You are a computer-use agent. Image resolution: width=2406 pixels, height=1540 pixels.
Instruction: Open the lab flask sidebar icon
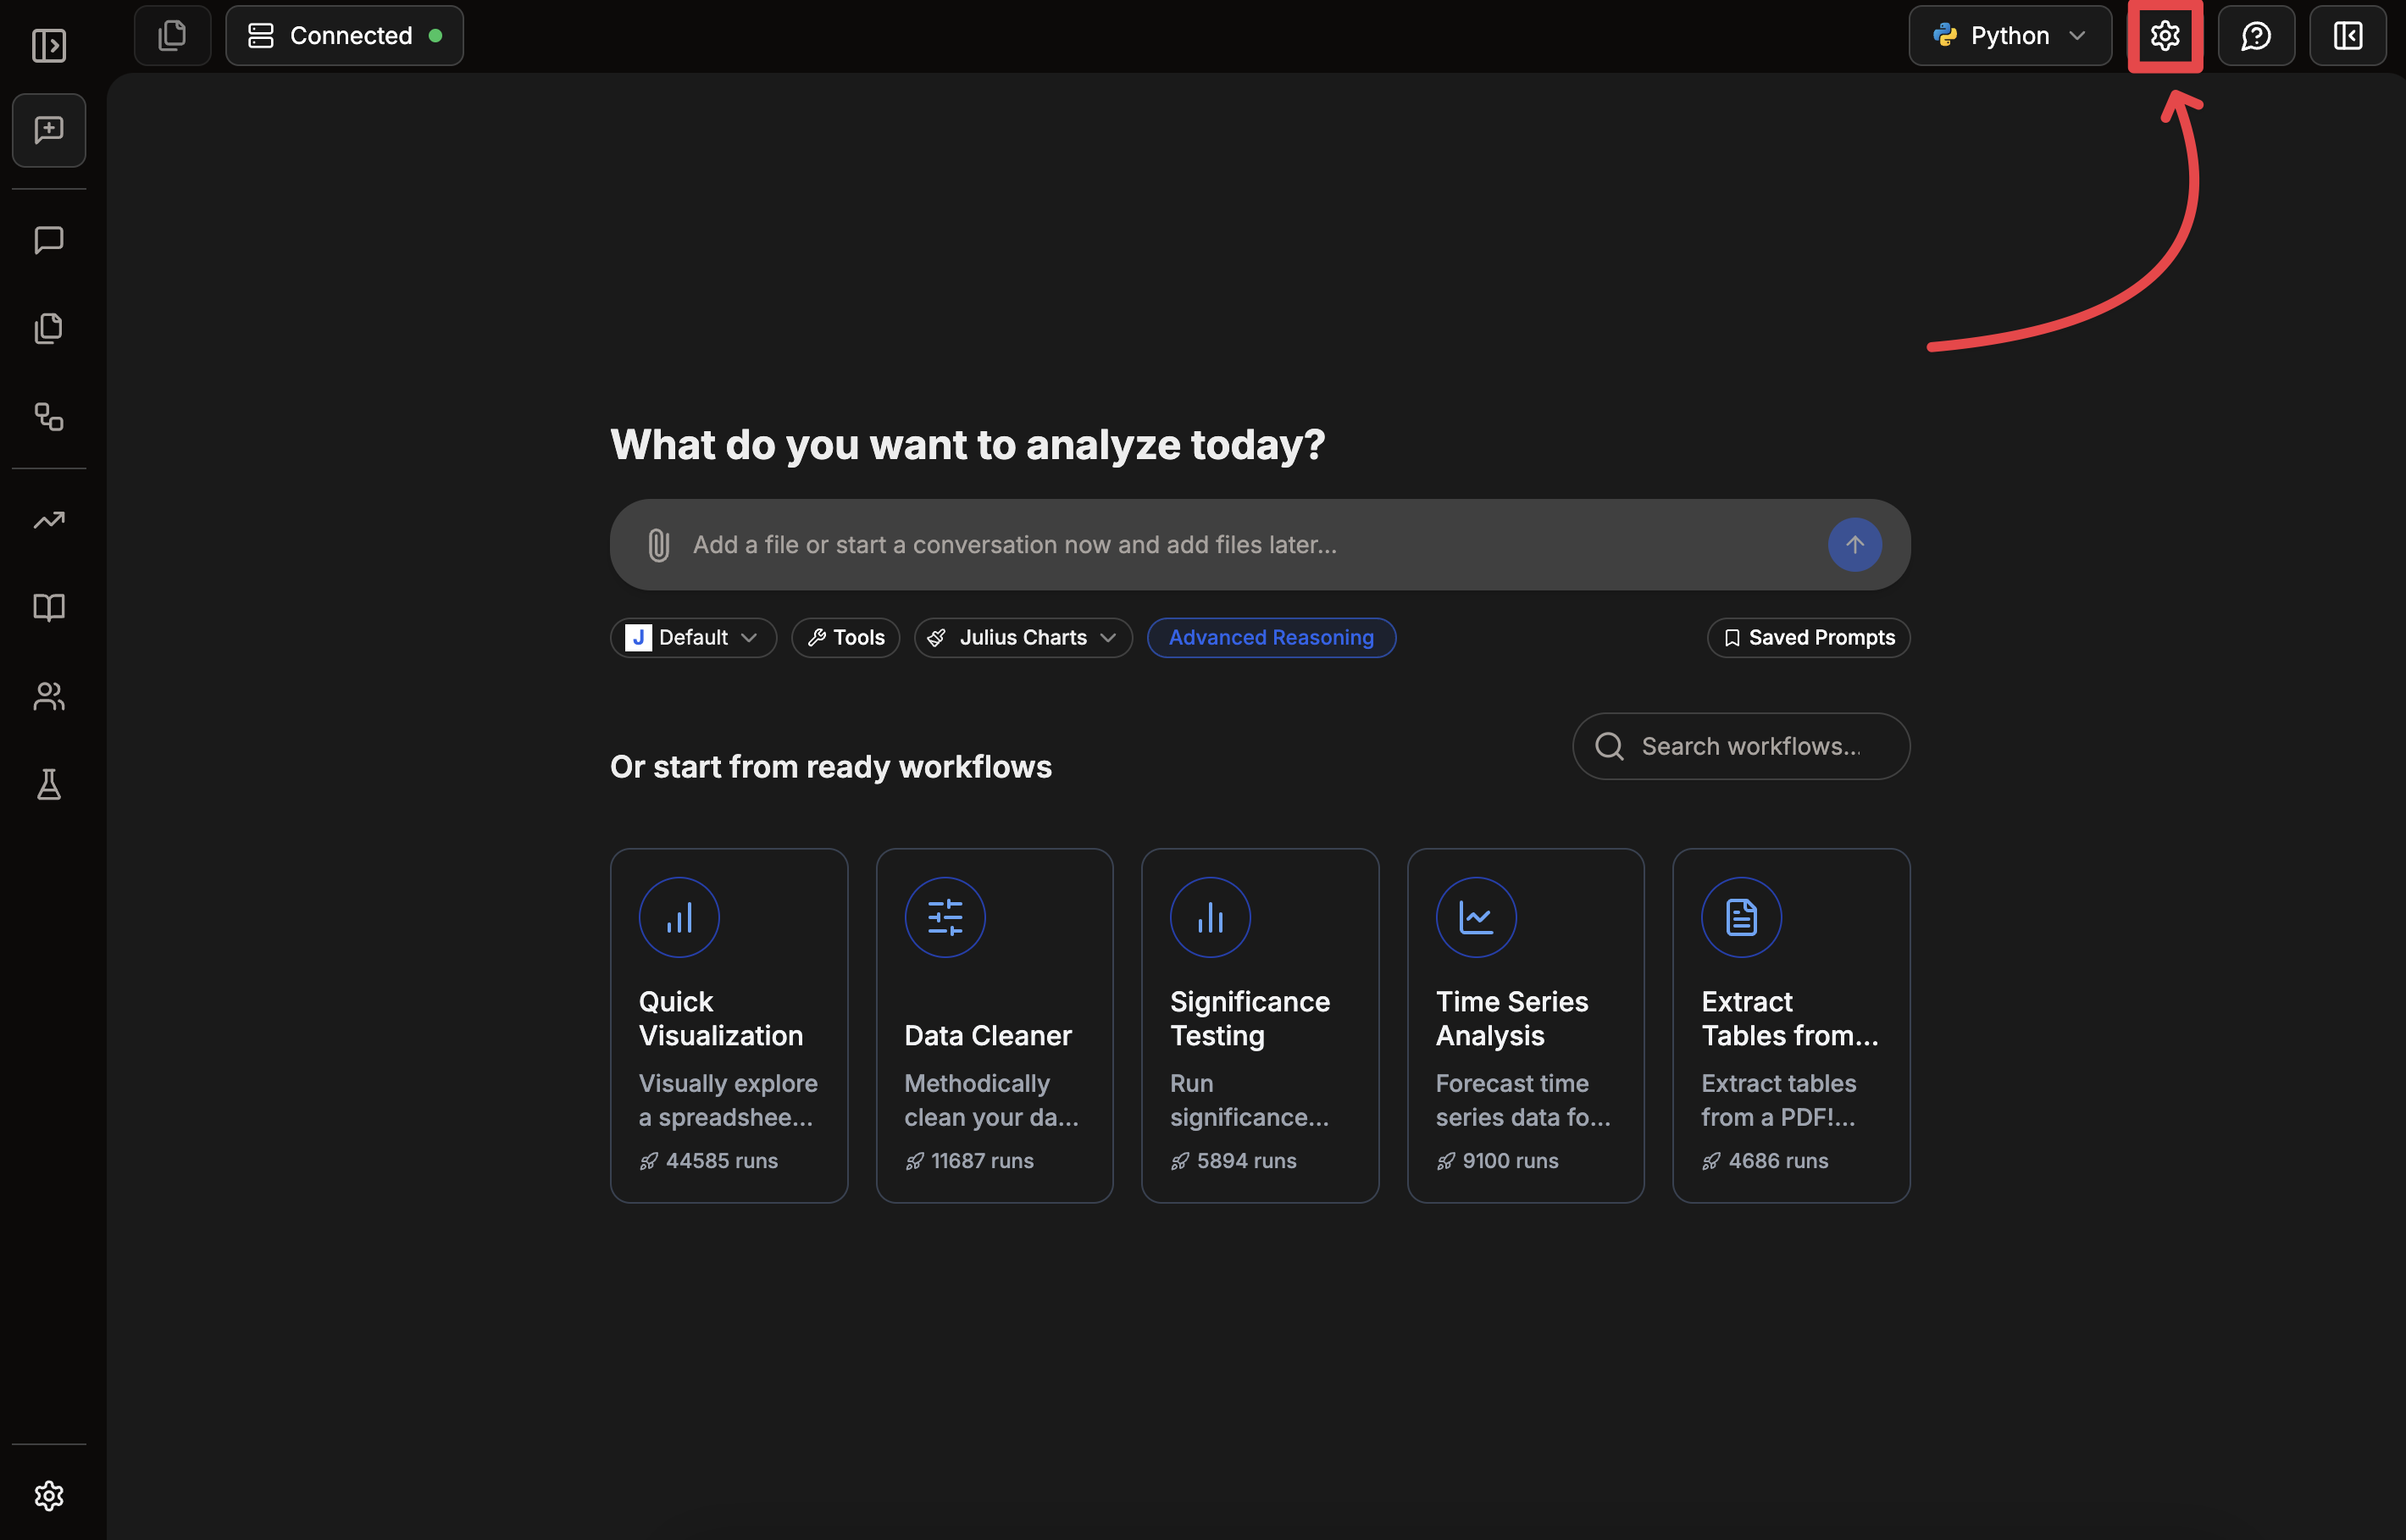(x=48, y=784)
